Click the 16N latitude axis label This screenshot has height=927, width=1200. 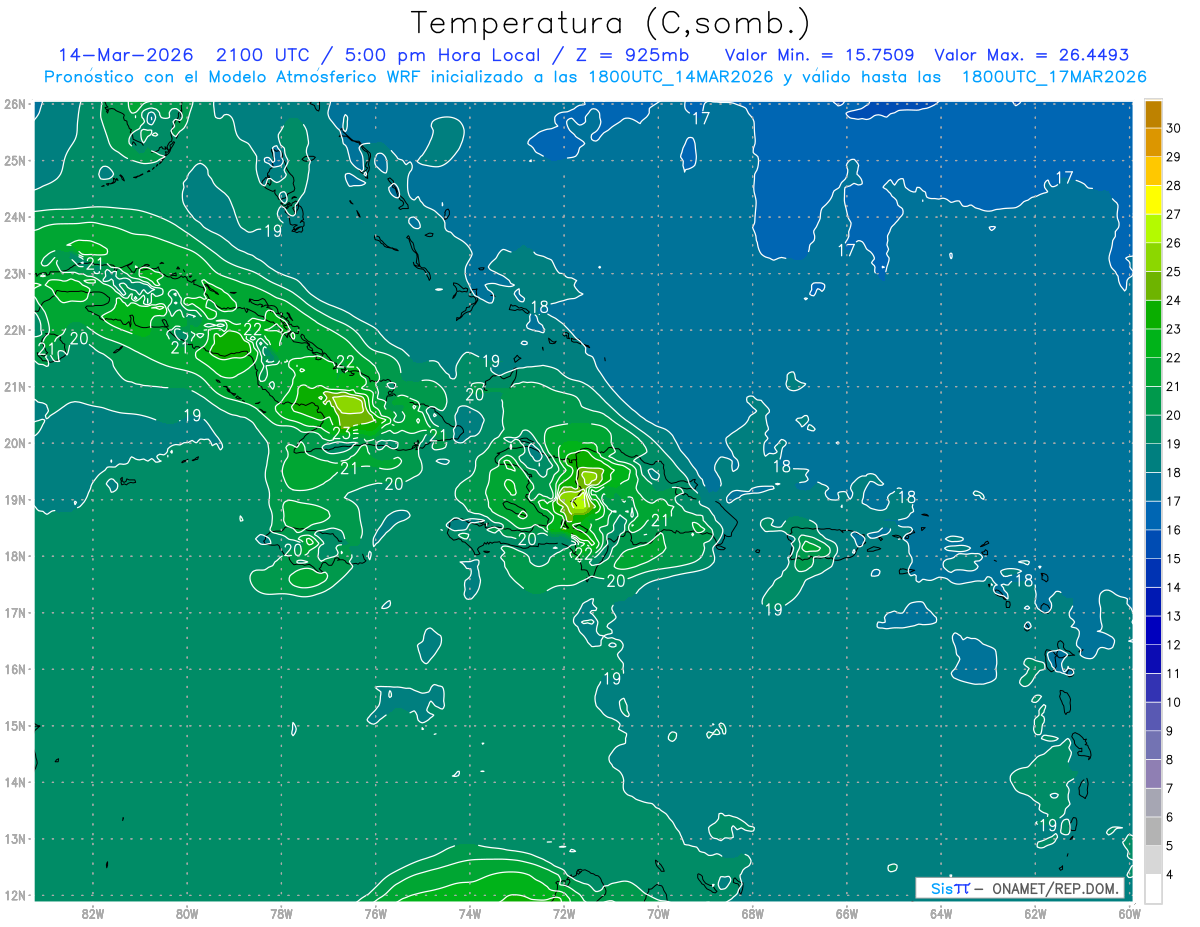(15, 669)
